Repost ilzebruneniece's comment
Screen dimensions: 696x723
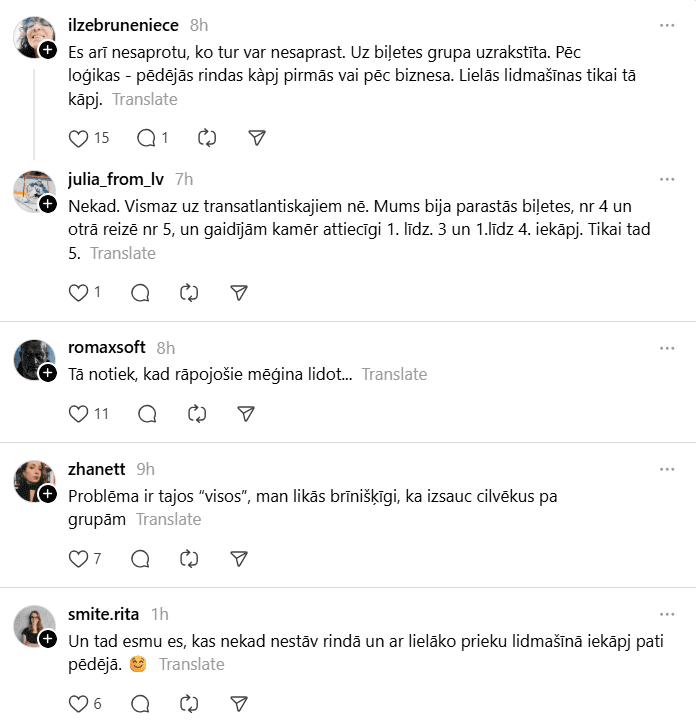click(207, 138)
